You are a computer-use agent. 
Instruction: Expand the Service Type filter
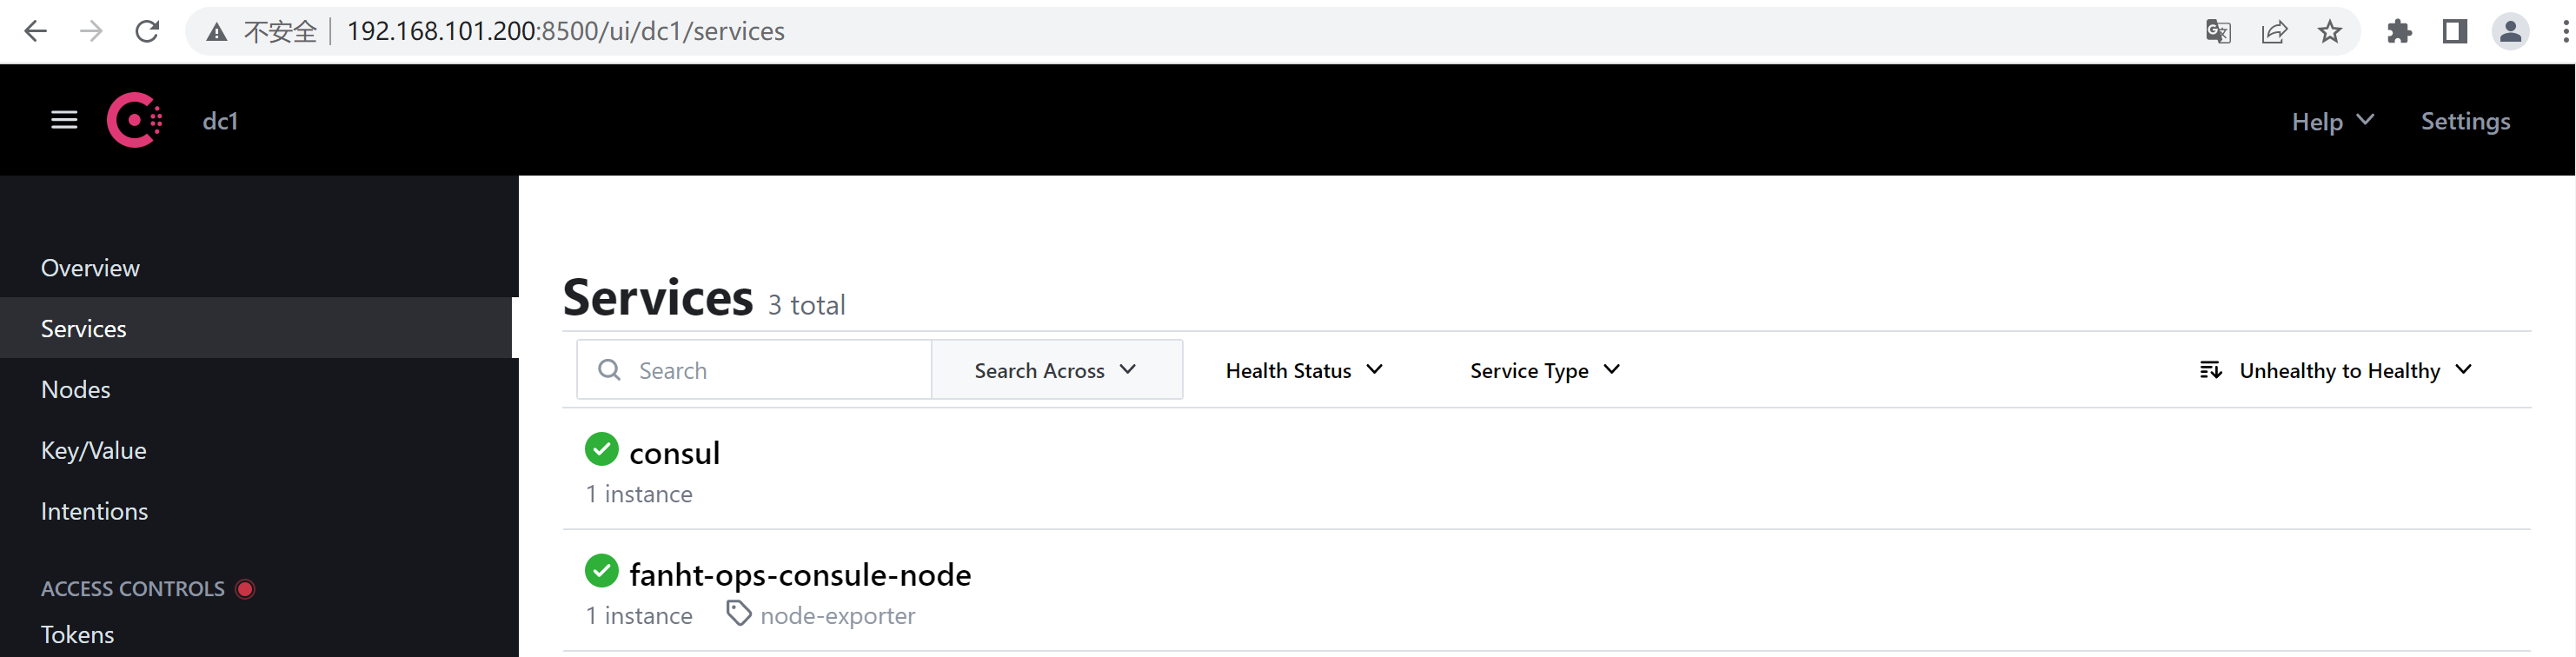click(x=1545, y=370)
